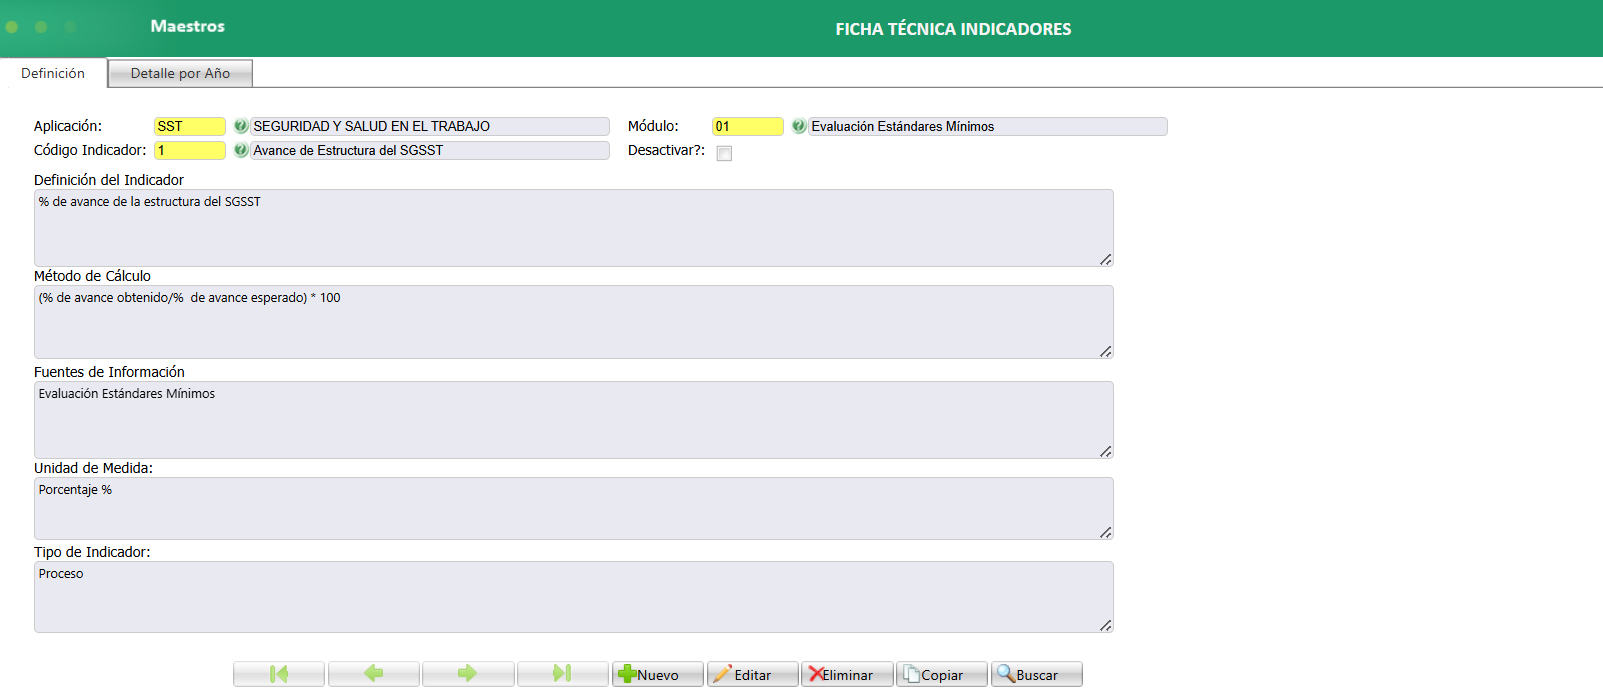Click the SEGURIDAD Y SALUD EN EL TRABAJO field
This screenshot has height=699, width=1603.
(x=430, y=126)
